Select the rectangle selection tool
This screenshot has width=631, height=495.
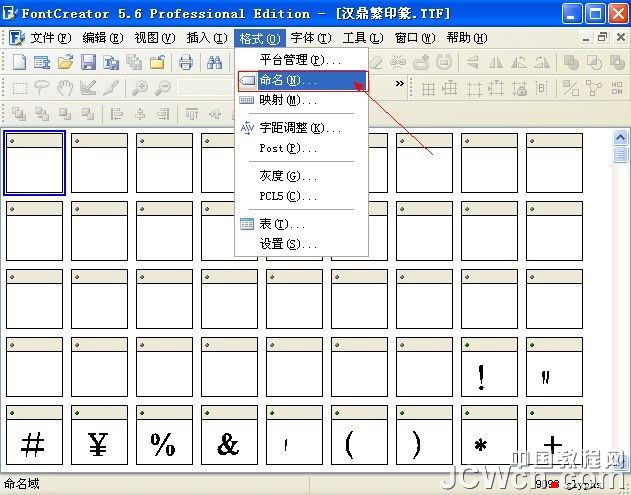point(19,88)
